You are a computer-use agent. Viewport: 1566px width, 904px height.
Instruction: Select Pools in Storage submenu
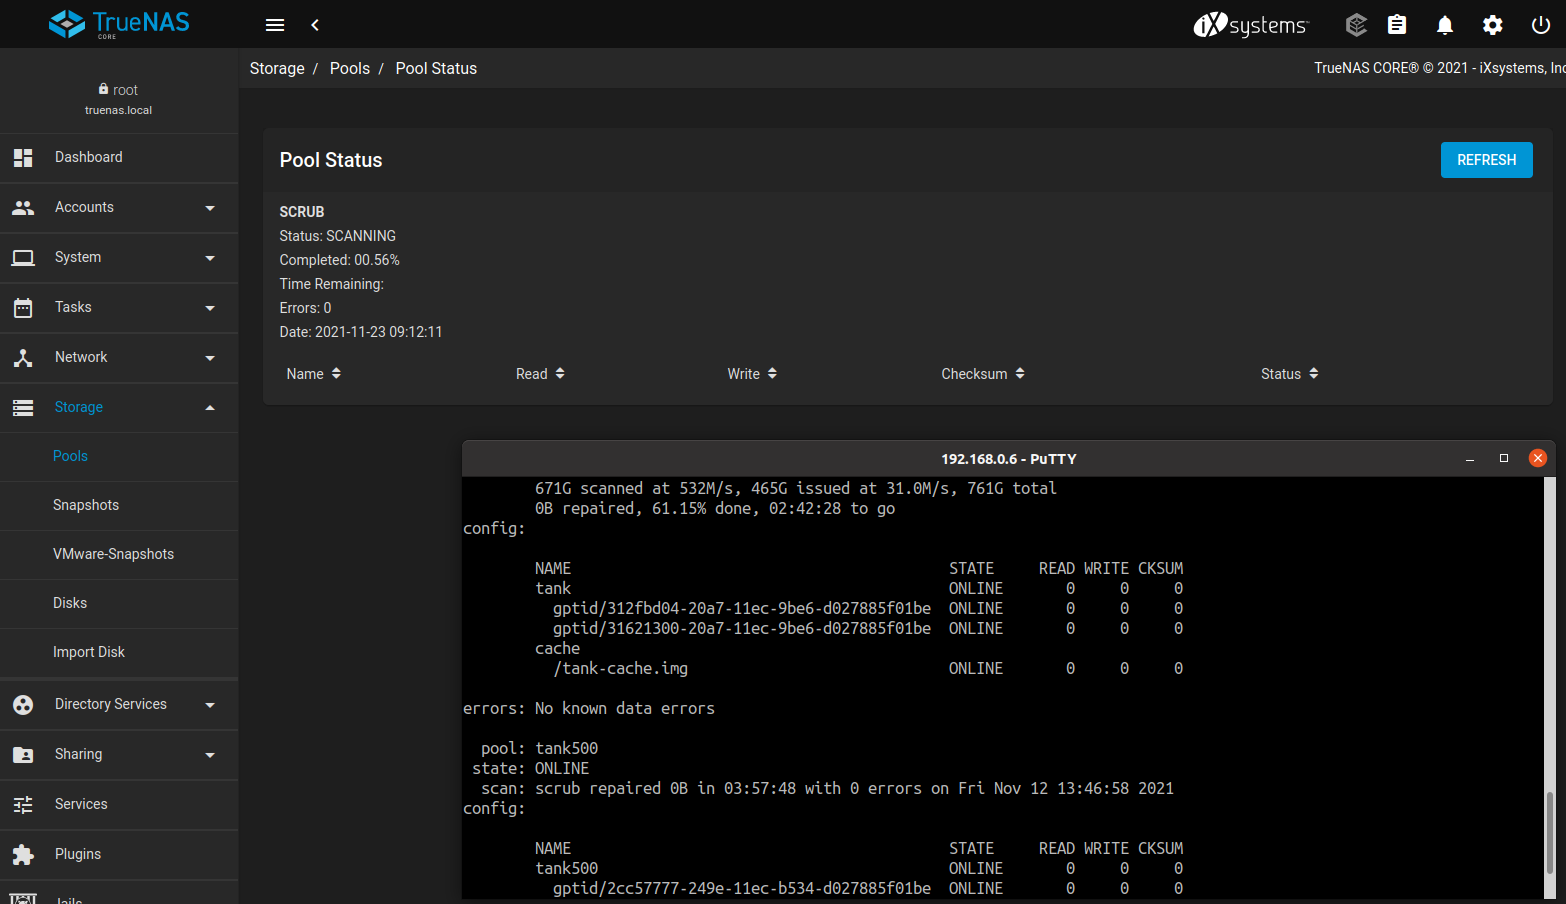[x=119, y=457]
